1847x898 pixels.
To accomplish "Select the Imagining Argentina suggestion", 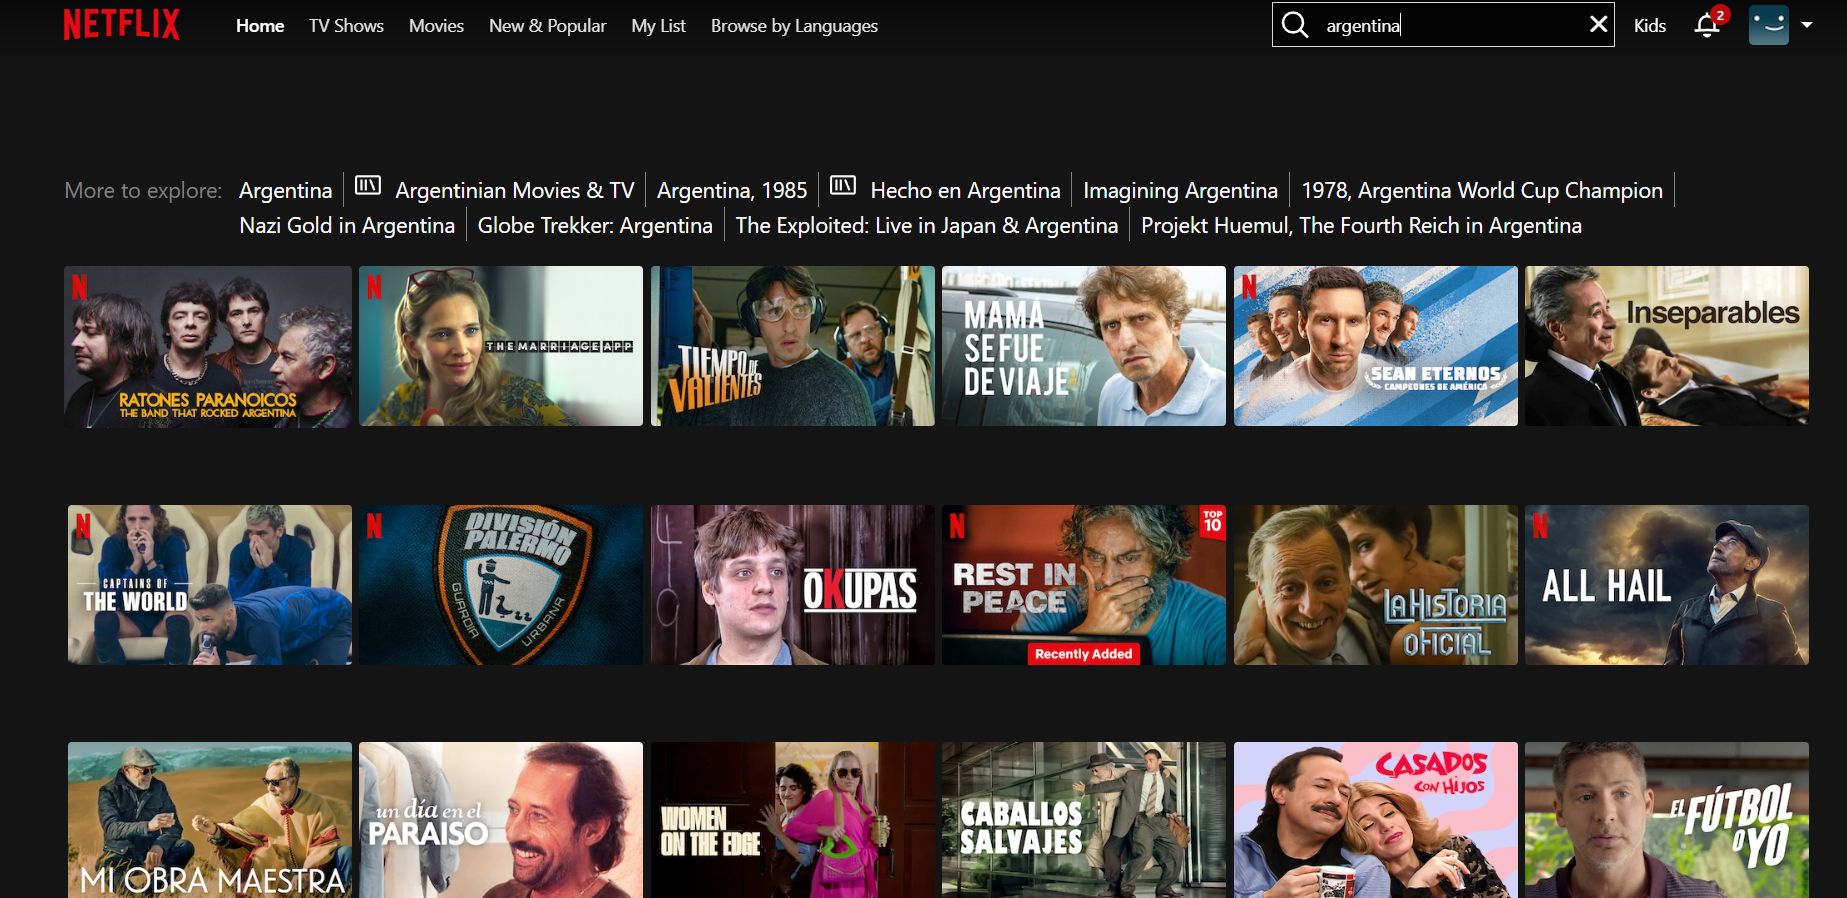I will (1180, 190).
